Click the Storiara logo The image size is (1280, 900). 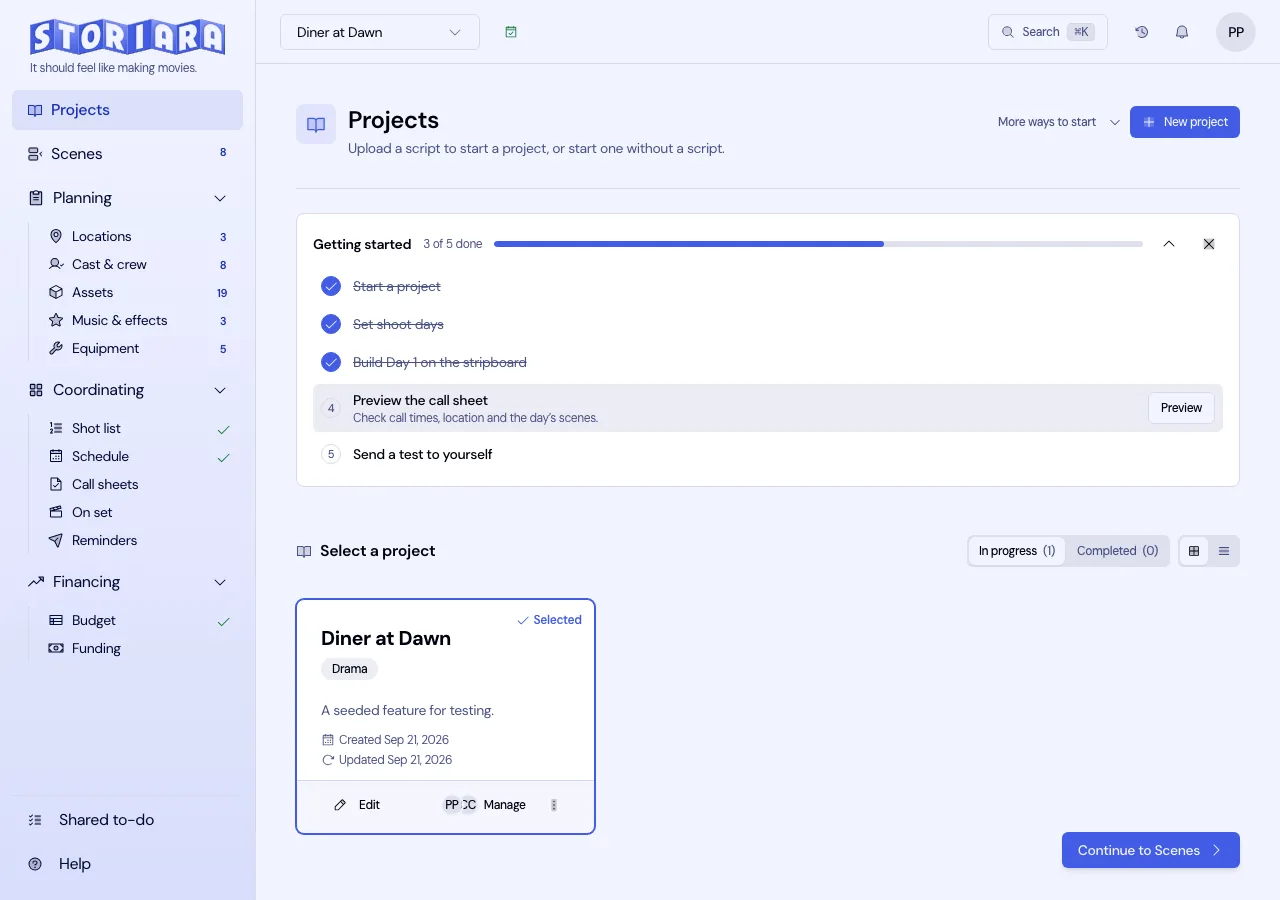(128, 37)
